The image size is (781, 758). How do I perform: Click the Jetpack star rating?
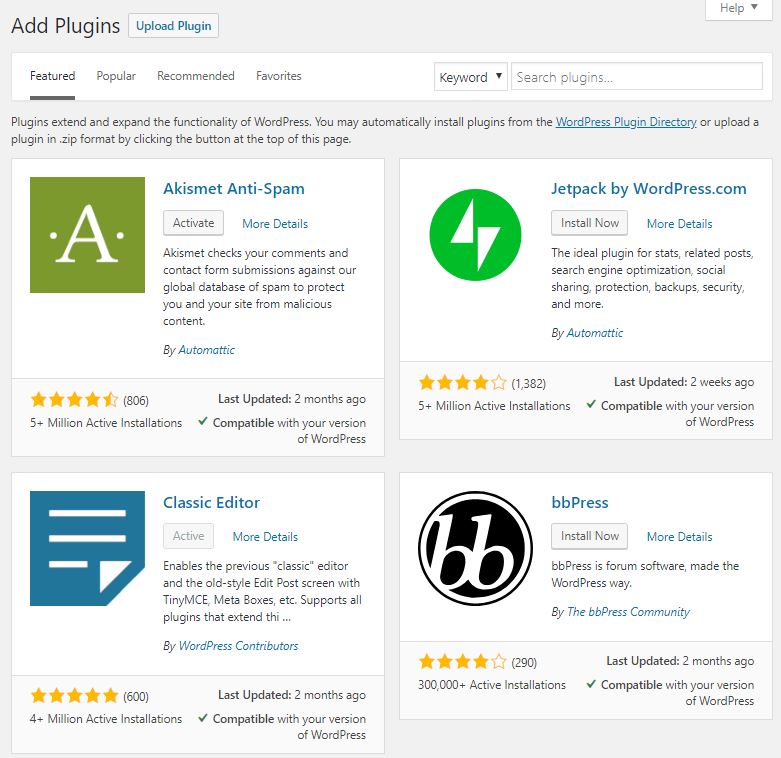(x=462, y=383)
